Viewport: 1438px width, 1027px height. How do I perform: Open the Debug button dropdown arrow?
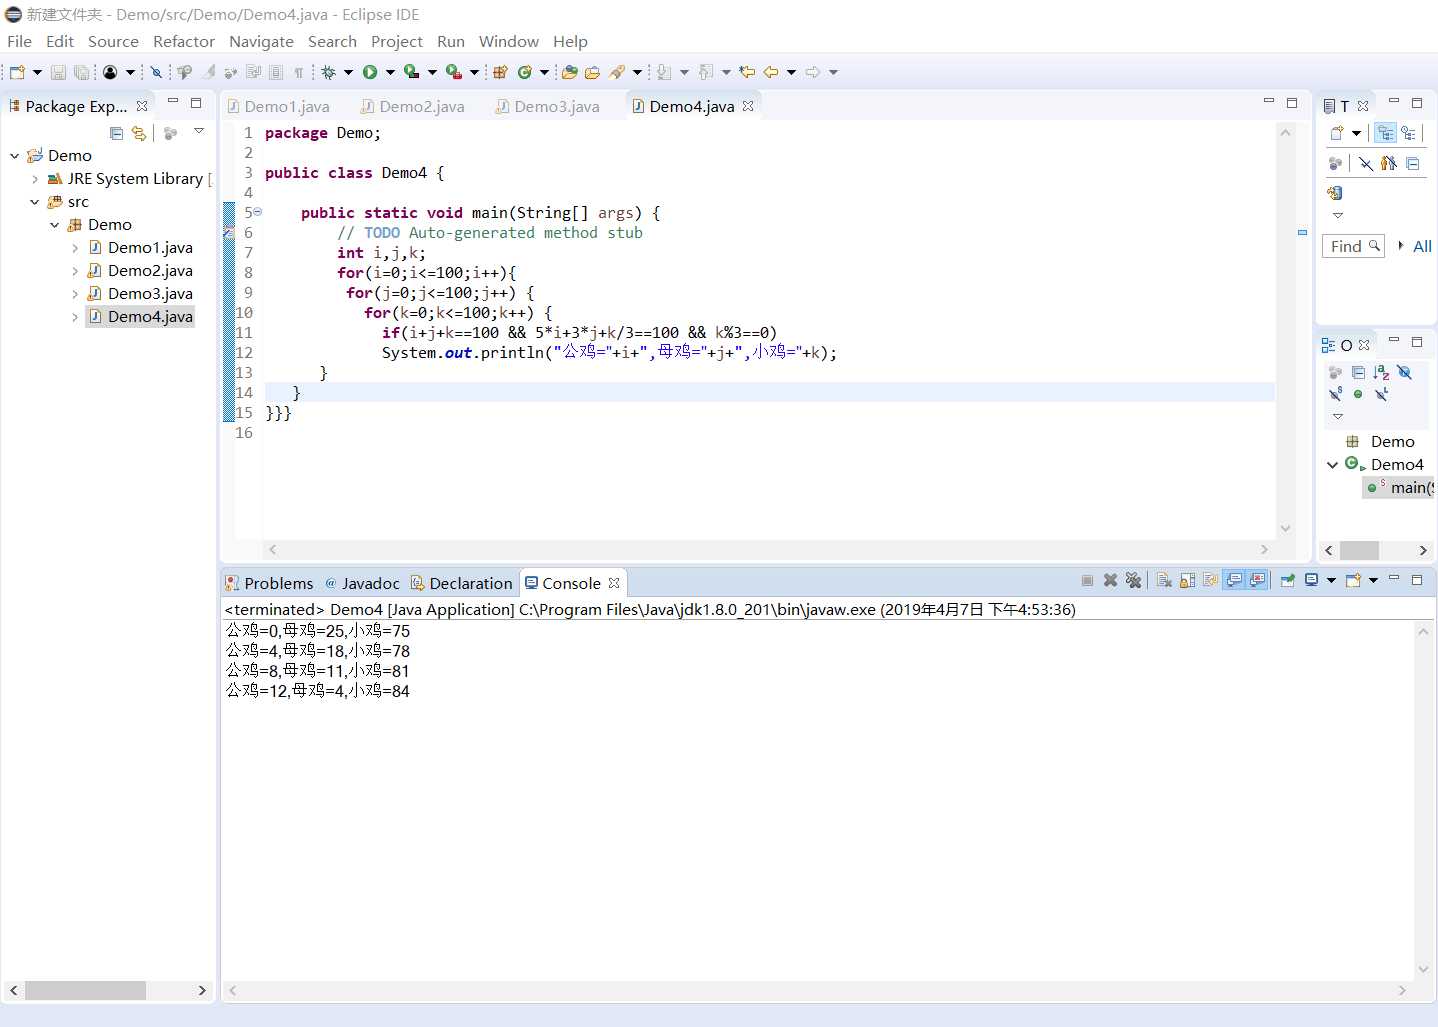(348, 72)
